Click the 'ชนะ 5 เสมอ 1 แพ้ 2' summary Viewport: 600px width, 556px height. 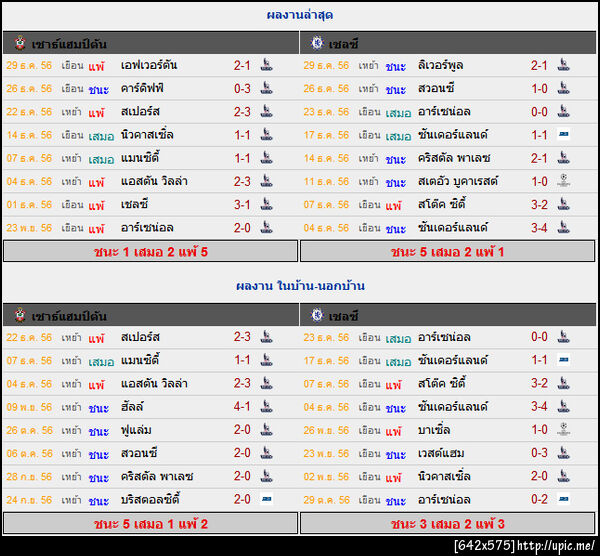[150, 524]
